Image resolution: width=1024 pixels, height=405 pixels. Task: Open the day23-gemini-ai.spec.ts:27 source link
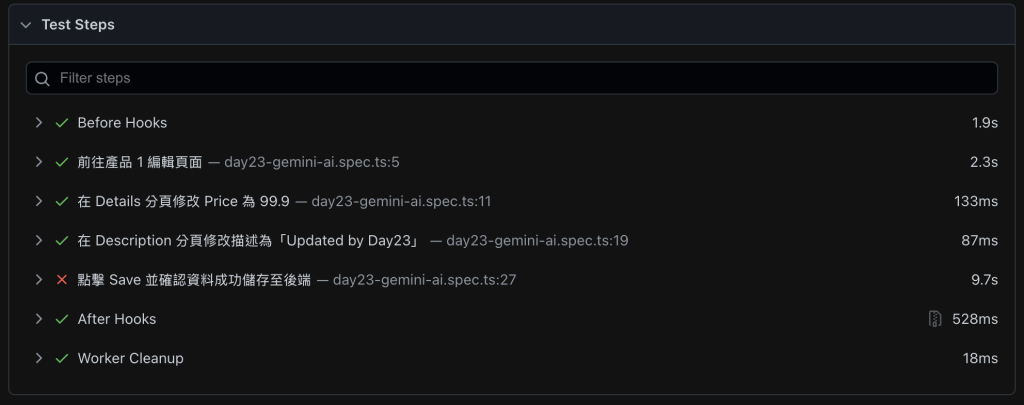click(x=424, y=280)
